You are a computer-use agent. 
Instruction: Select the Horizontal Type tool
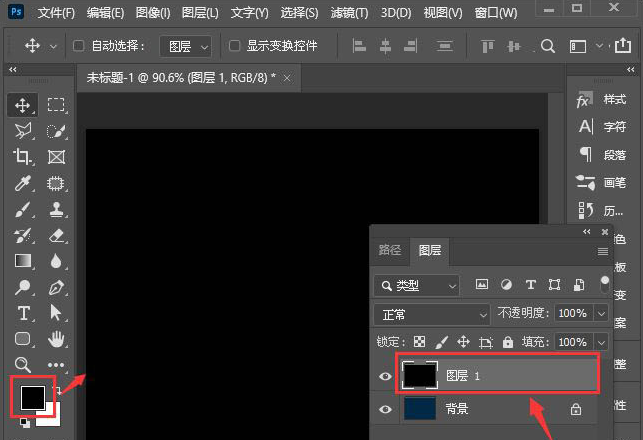pyautogui.click(x=23, y=313)
